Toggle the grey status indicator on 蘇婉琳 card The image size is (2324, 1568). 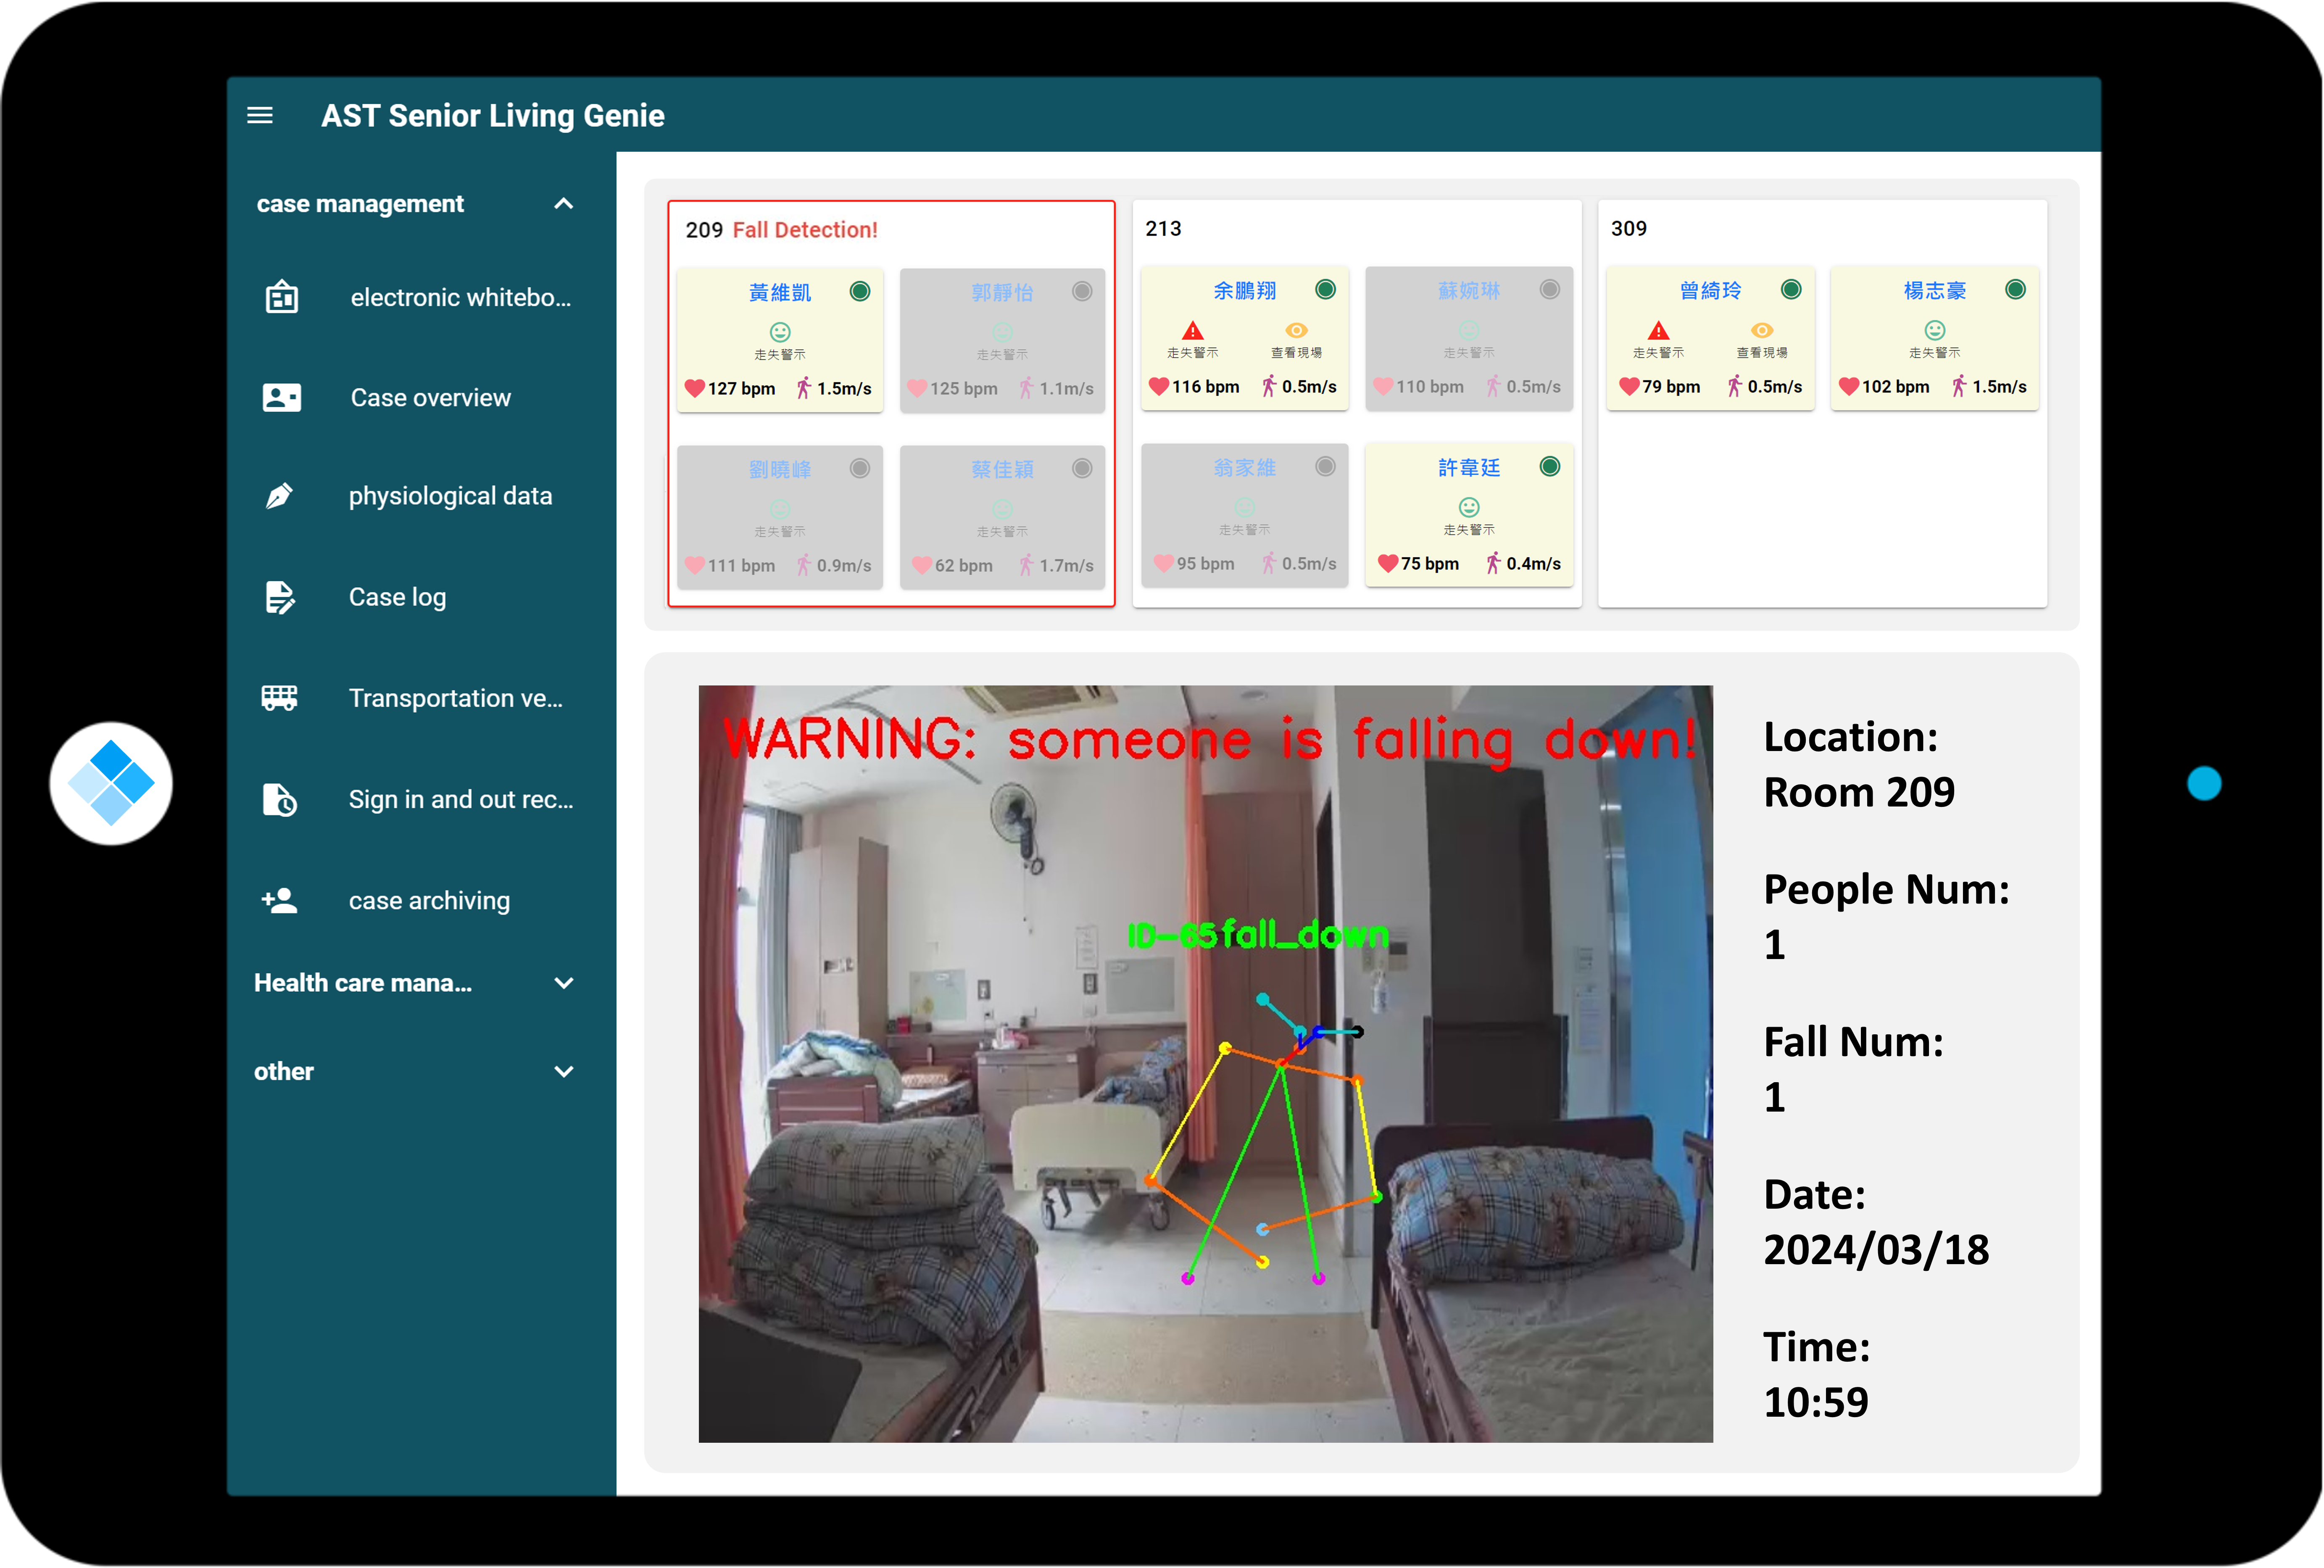(x=1549, y=289)
